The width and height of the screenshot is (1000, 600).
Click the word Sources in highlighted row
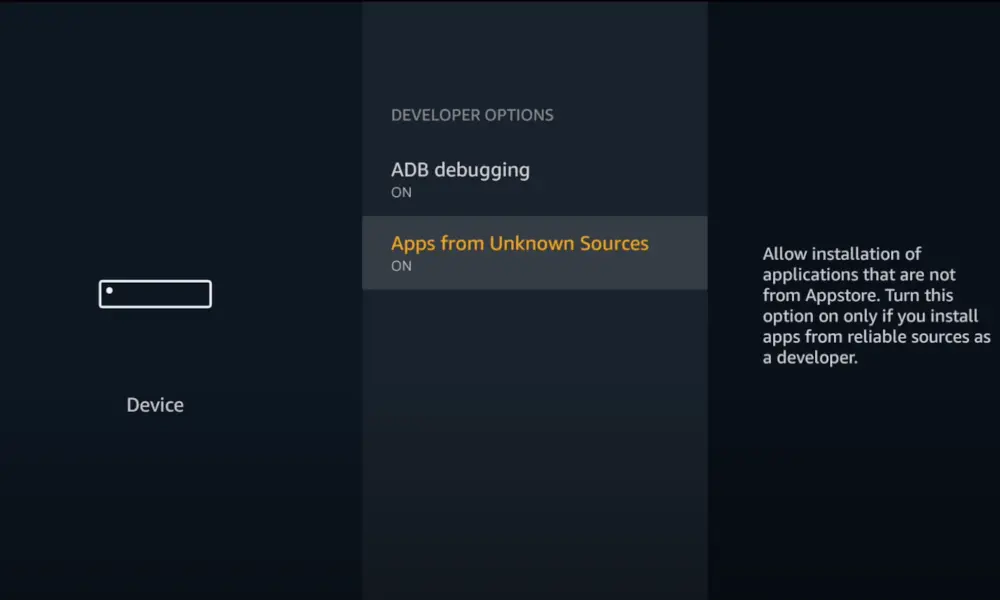point(614,244)
